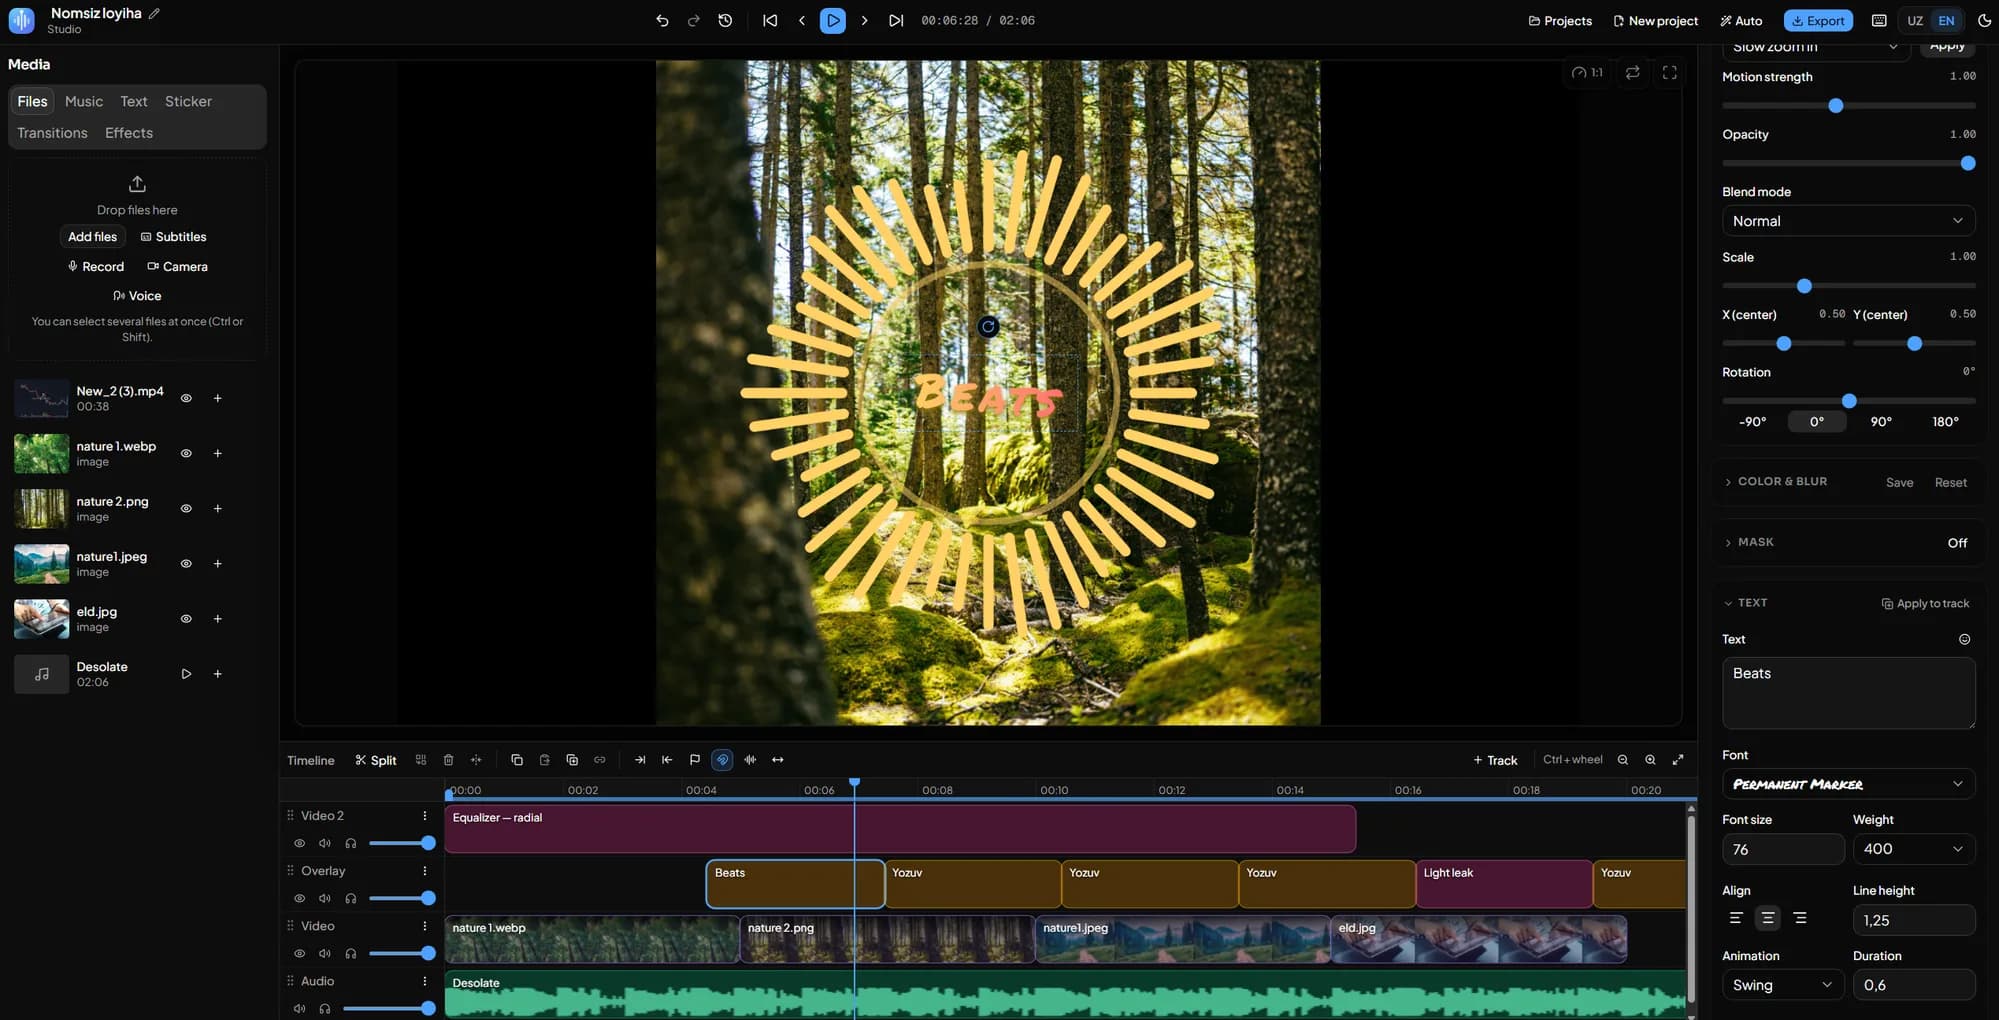Open the Weight 400 dropdown
1999x1020 pixels.
tap(1913, 849)
